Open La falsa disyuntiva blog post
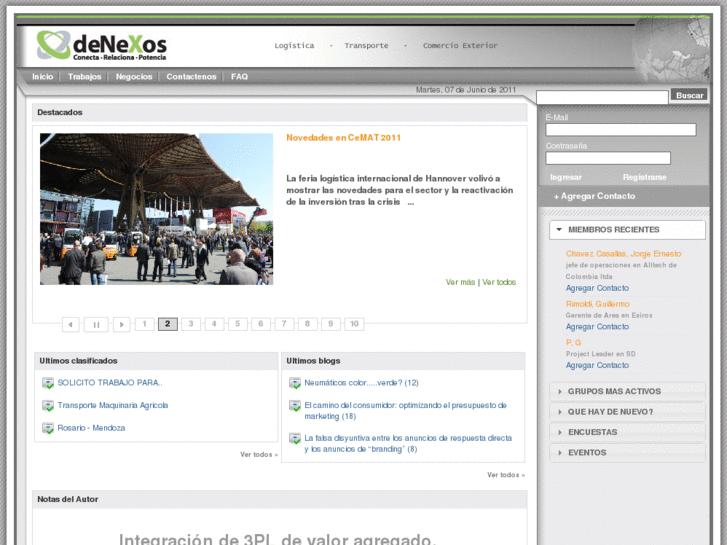The width and height of the screenshot is (727, 545). coord(408,443)
